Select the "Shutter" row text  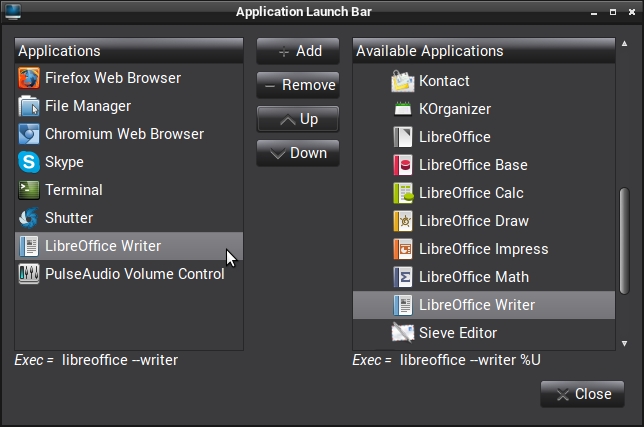(69, 218)
